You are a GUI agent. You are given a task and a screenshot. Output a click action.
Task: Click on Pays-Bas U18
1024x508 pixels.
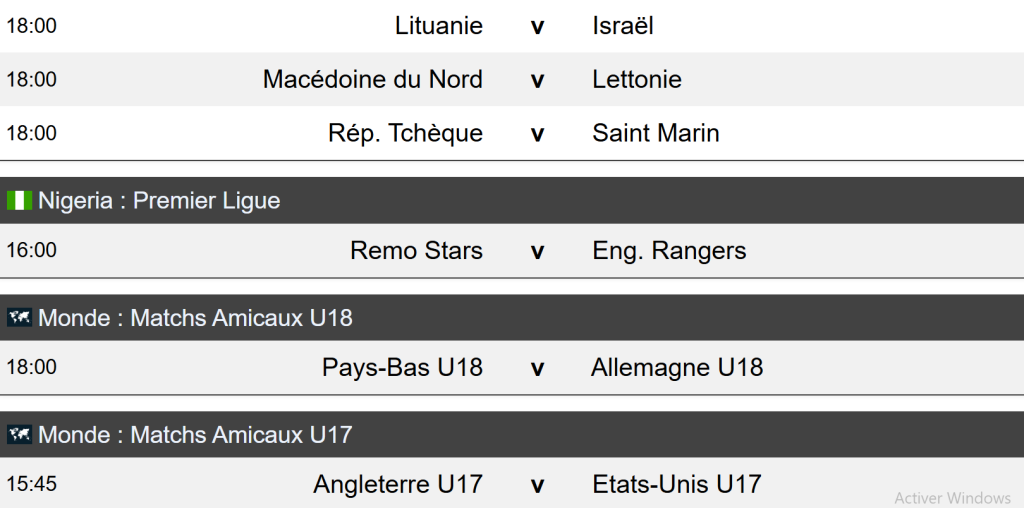click(402, 367)
